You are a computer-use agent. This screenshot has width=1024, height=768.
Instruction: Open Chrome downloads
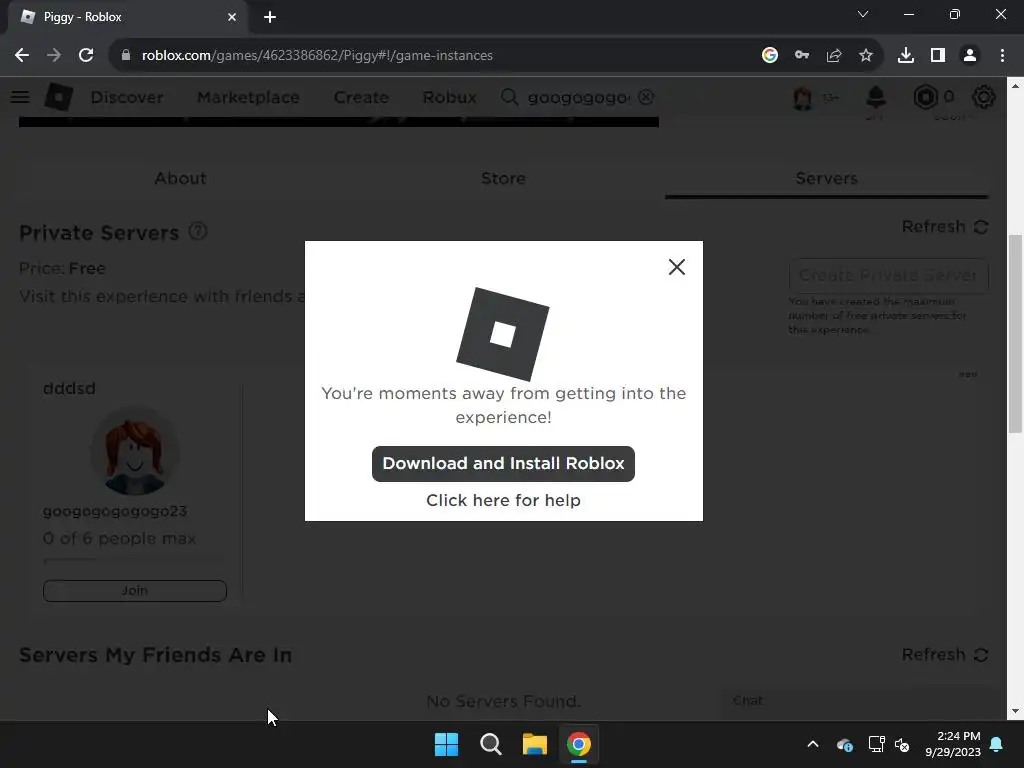tap(906, 56)
